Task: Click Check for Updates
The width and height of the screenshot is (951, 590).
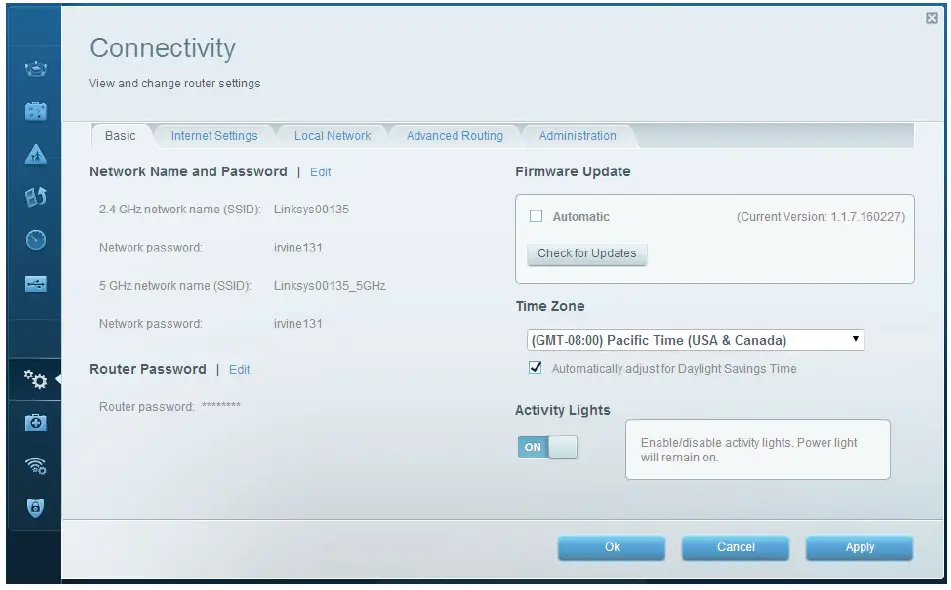Action: [x=586, y=254]
